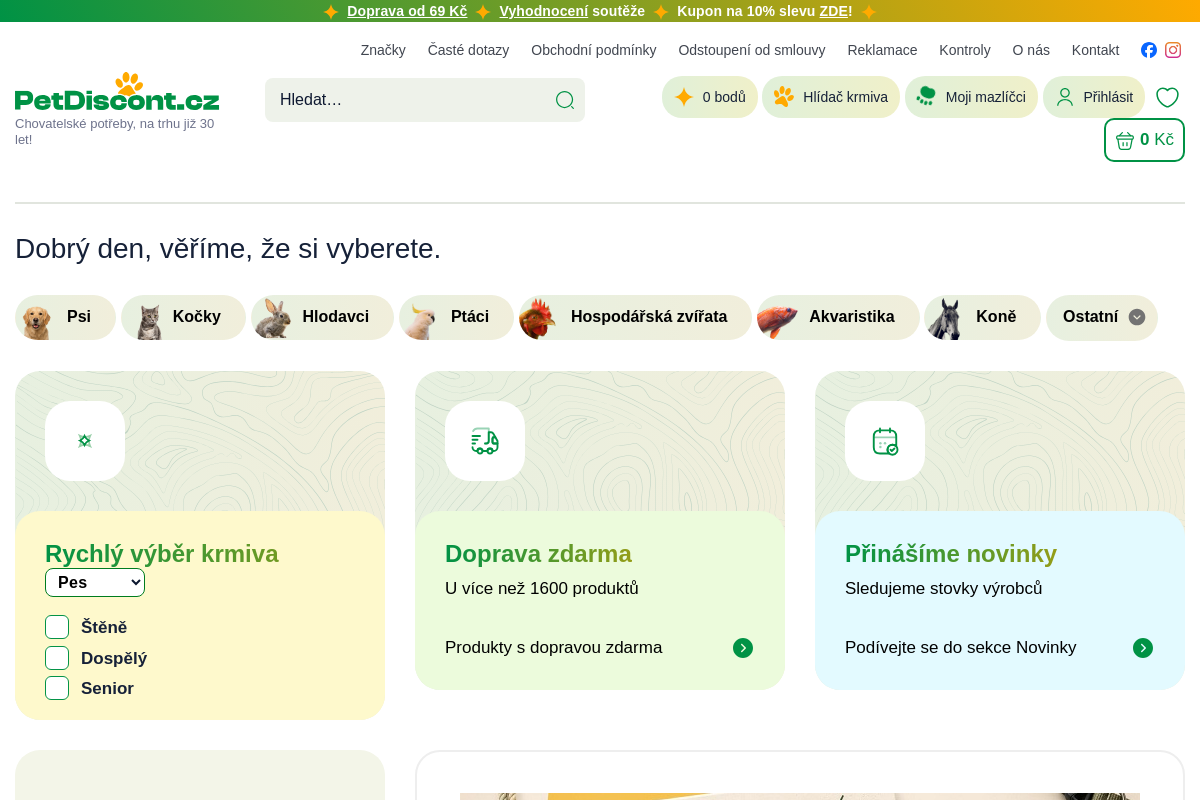Viewport: 1200px width, 800px height.
Task: Click the 0 bodů points button
Action: [710, 97]
